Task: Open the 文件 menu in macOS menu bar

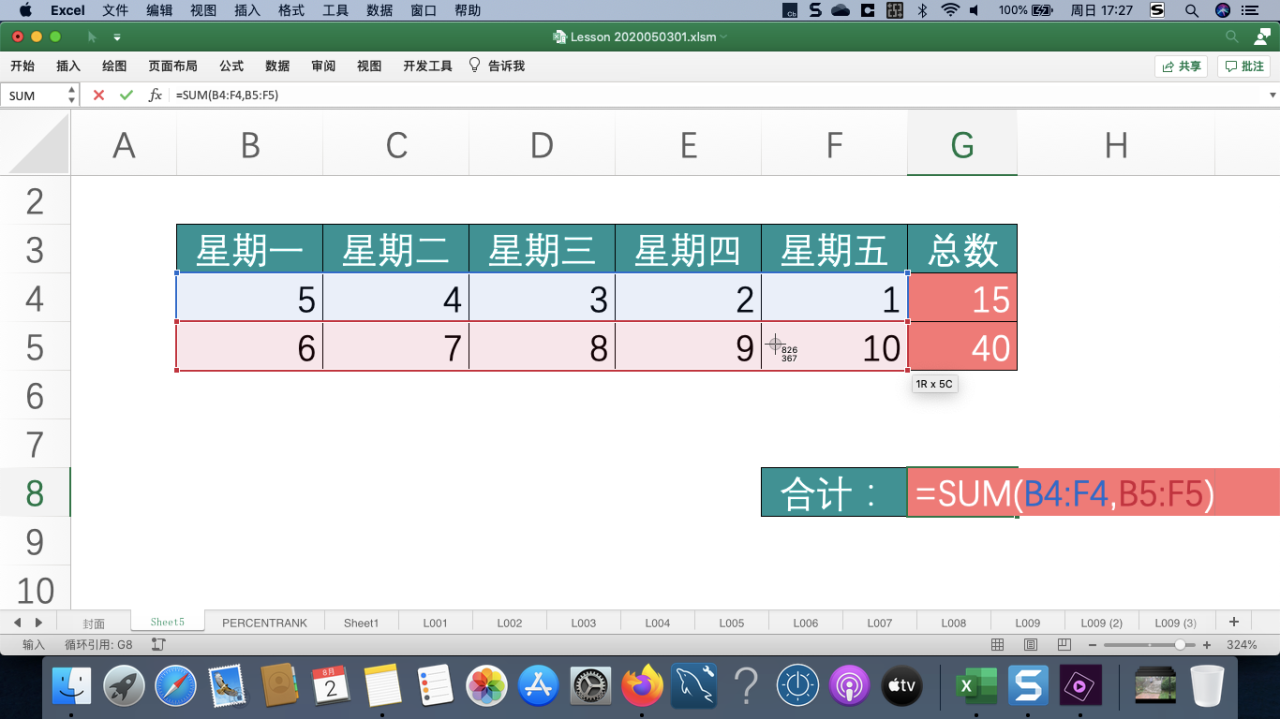Action: 115,10
